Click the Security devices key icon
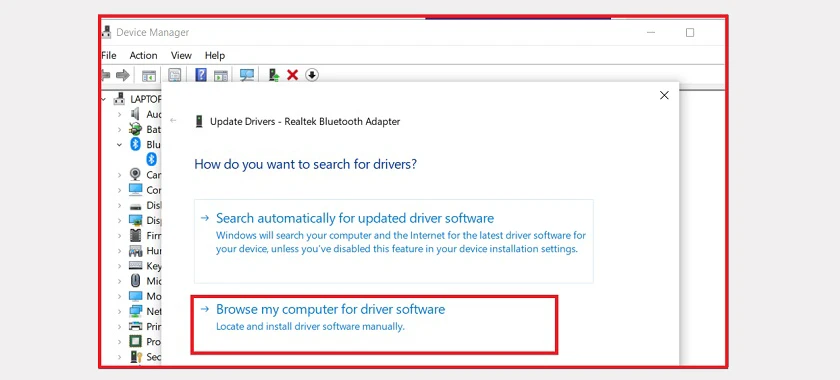 (136, 356)
